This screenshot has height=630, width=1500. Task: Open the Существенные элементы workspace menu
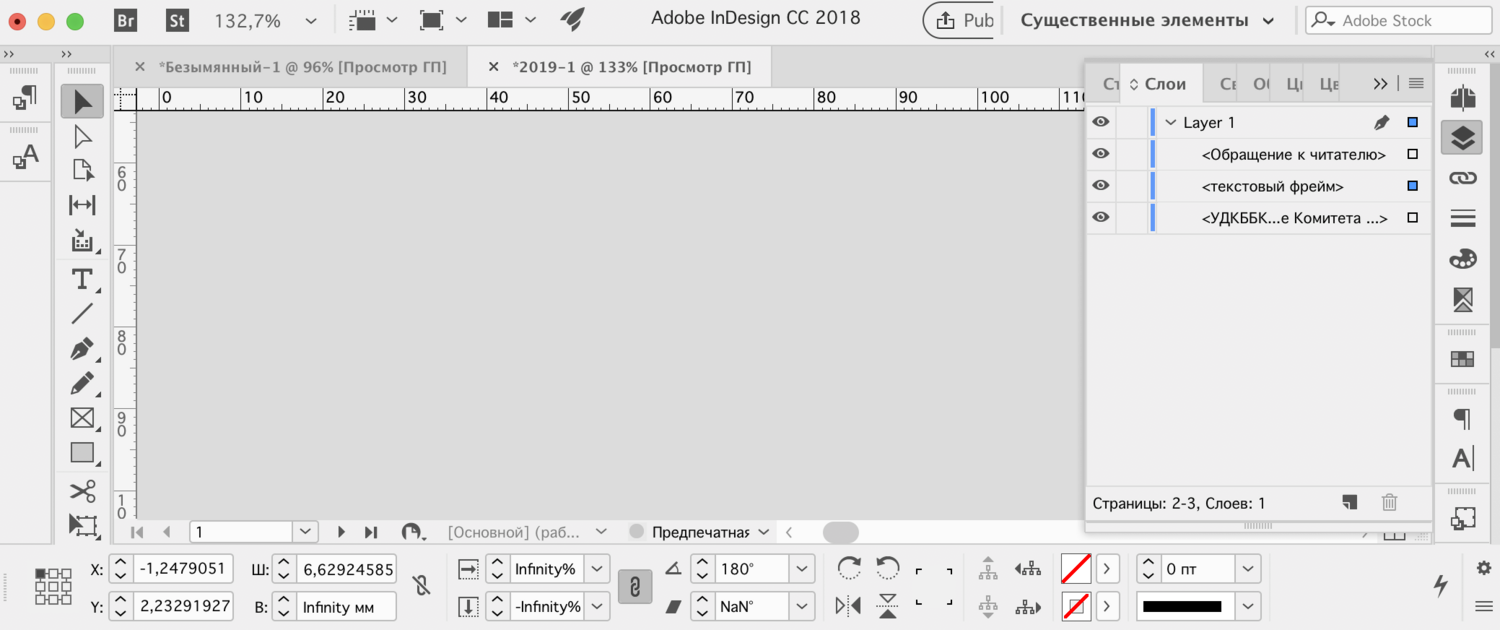pyautogui.click(x=1147, y=20)
